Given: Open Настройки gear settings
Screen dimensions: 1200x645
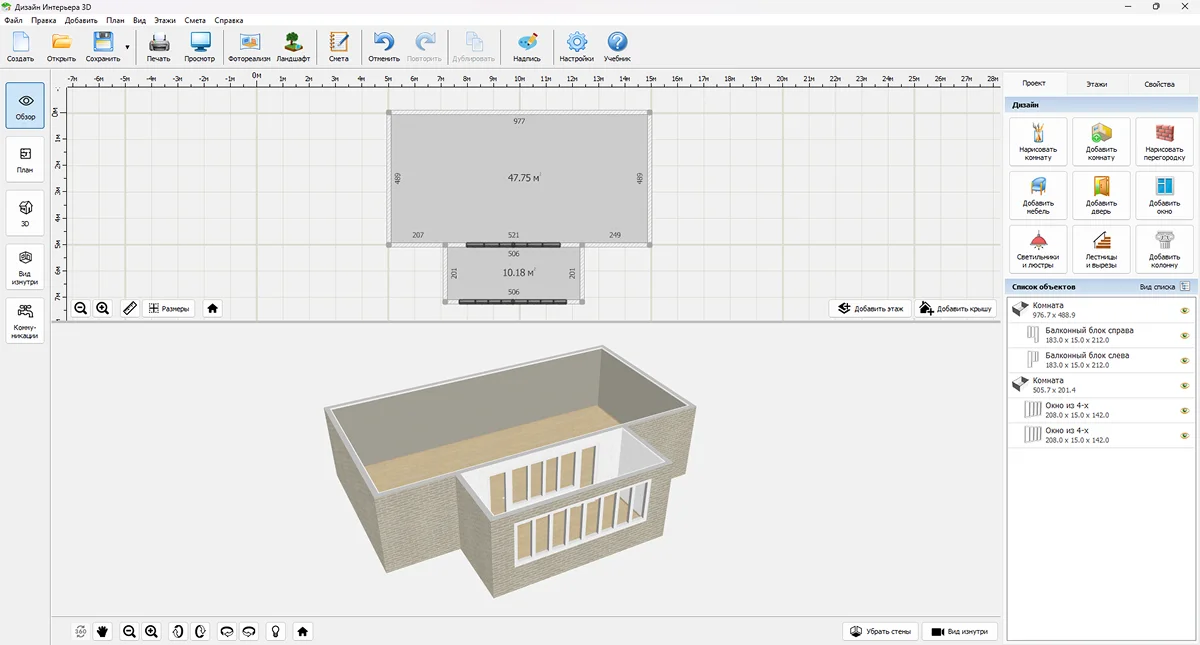Looking at the screenshot, I should 577,46.
